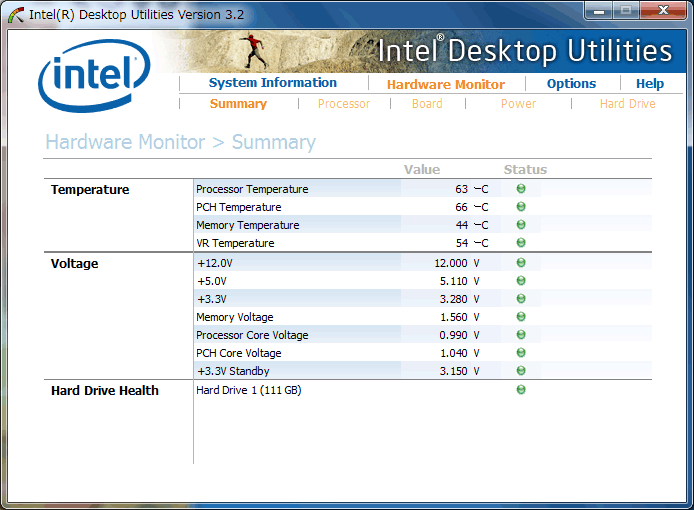Click Hard Drive 1 health status indicator

click(x=521, y=390)
